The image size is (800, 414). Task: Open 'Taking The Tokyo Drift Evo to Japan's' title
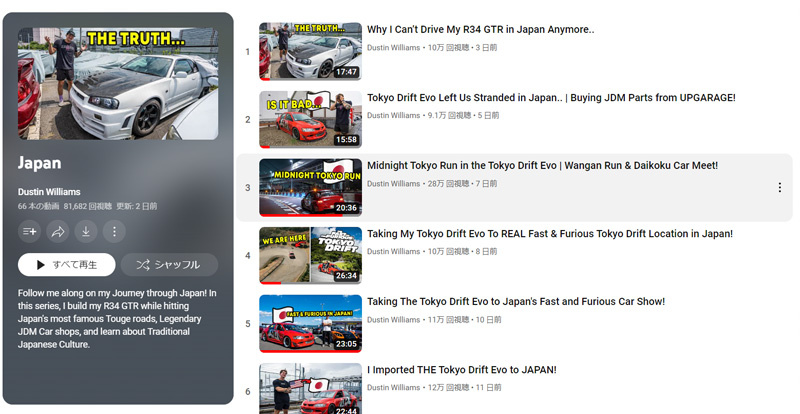pyautogui.click(x=516, y=302)
